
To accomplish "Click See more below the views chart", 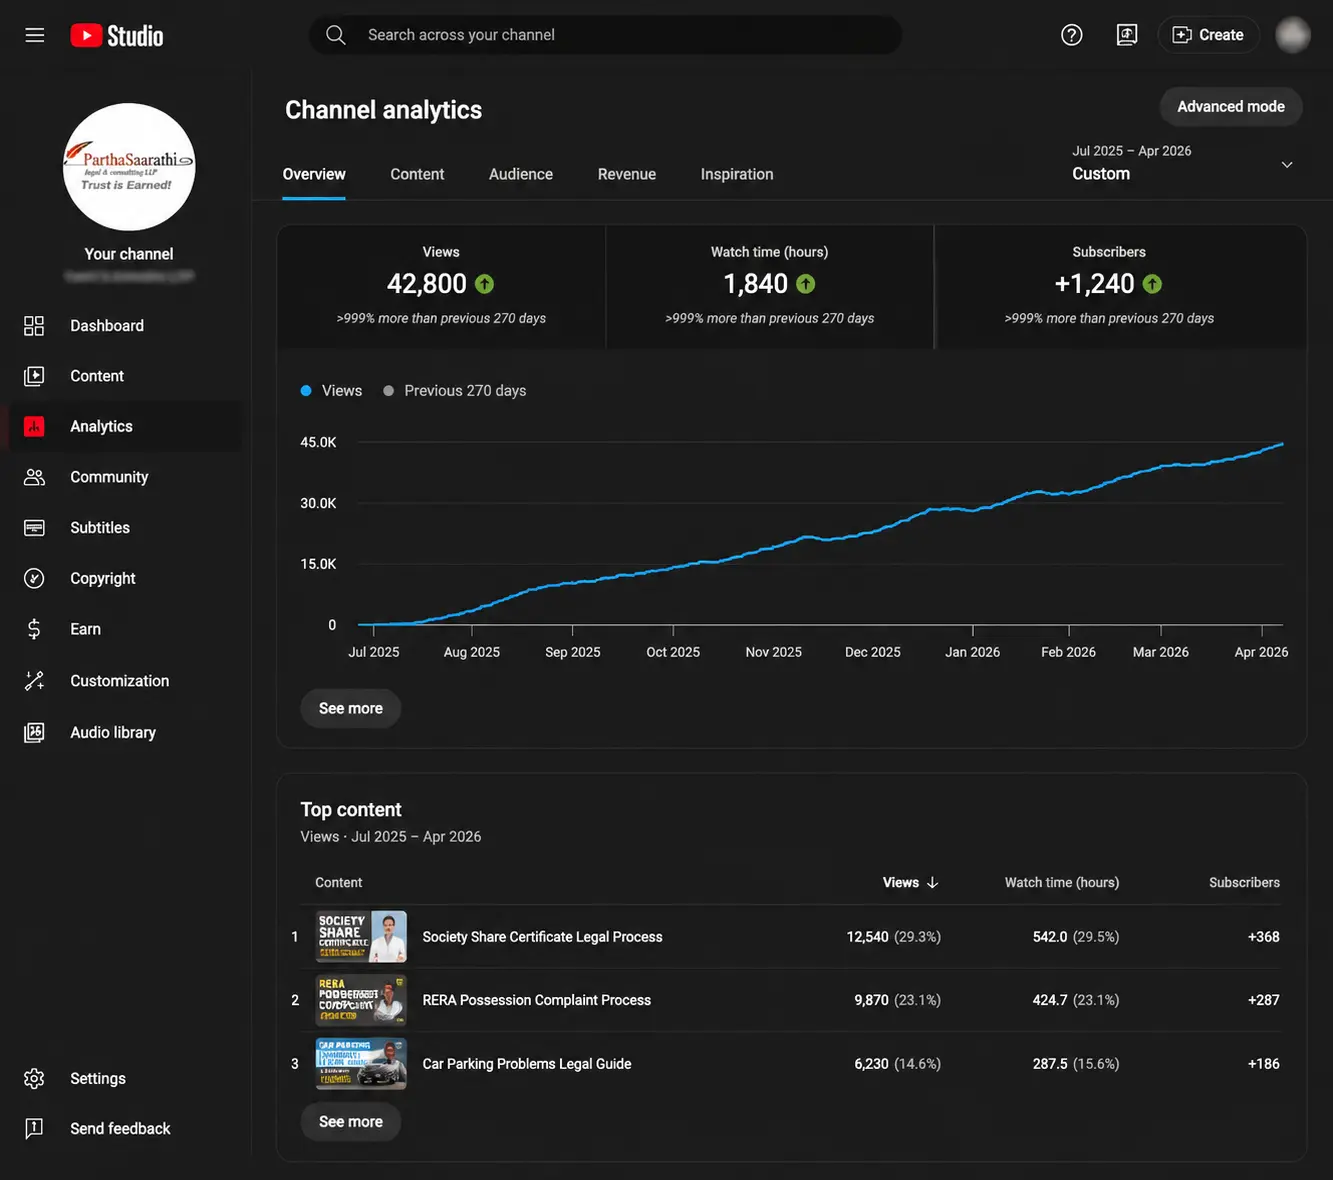I will click(x=351, y=708).
